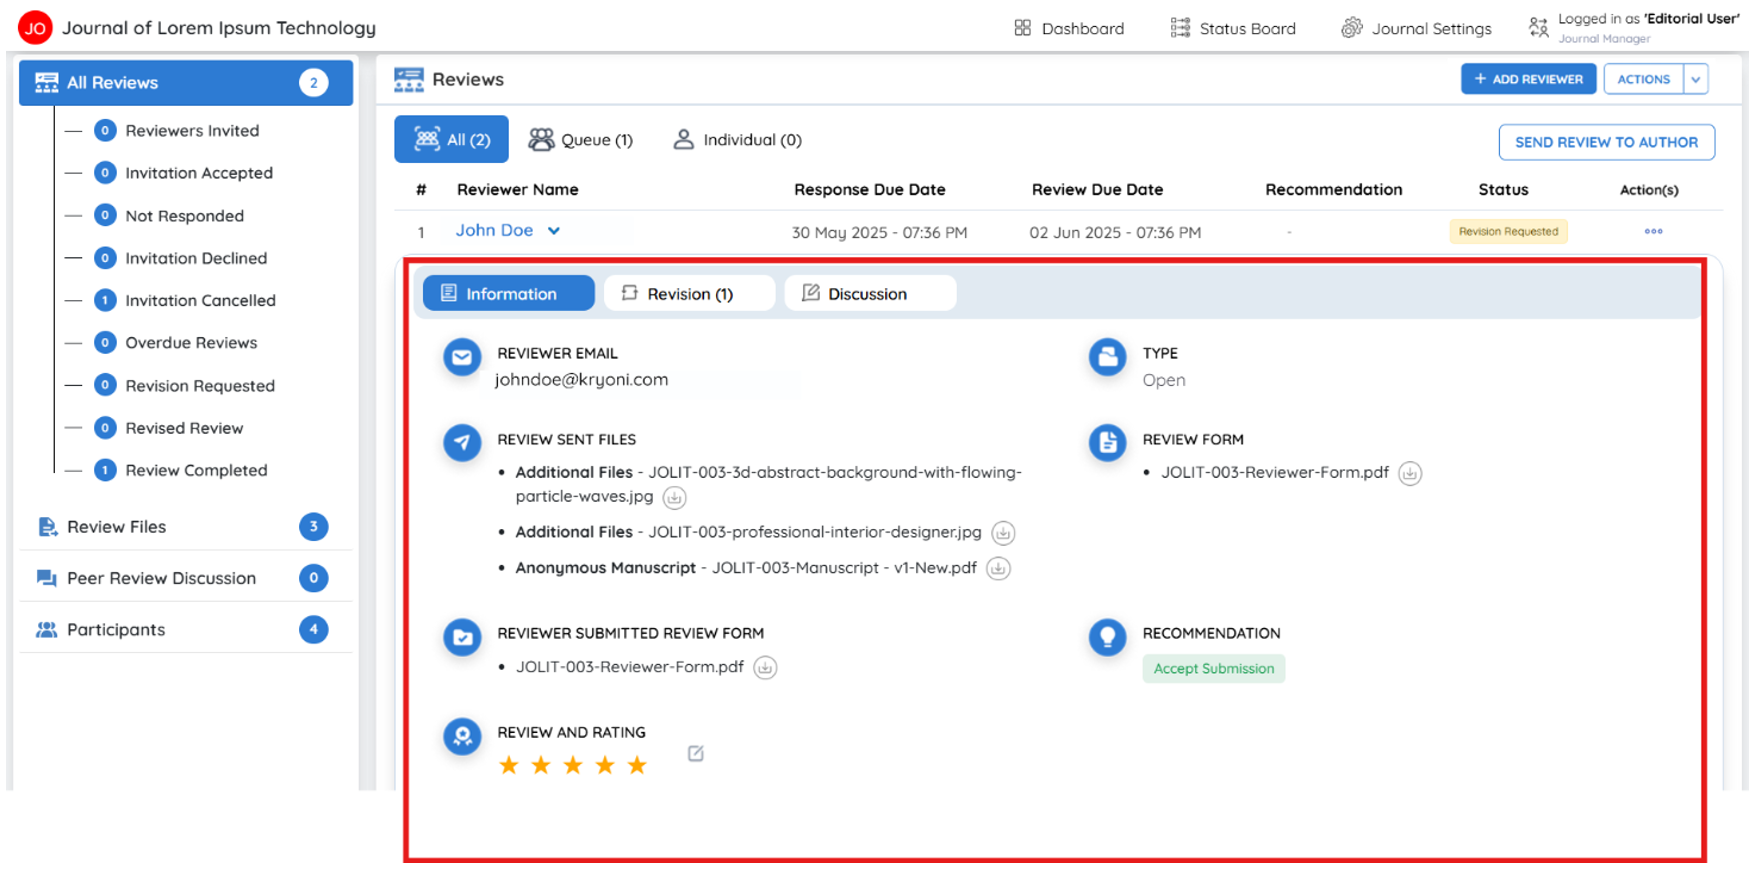Open Journal Settings
Viewport: 1753px width, 879px height.
click(1417, 28)
